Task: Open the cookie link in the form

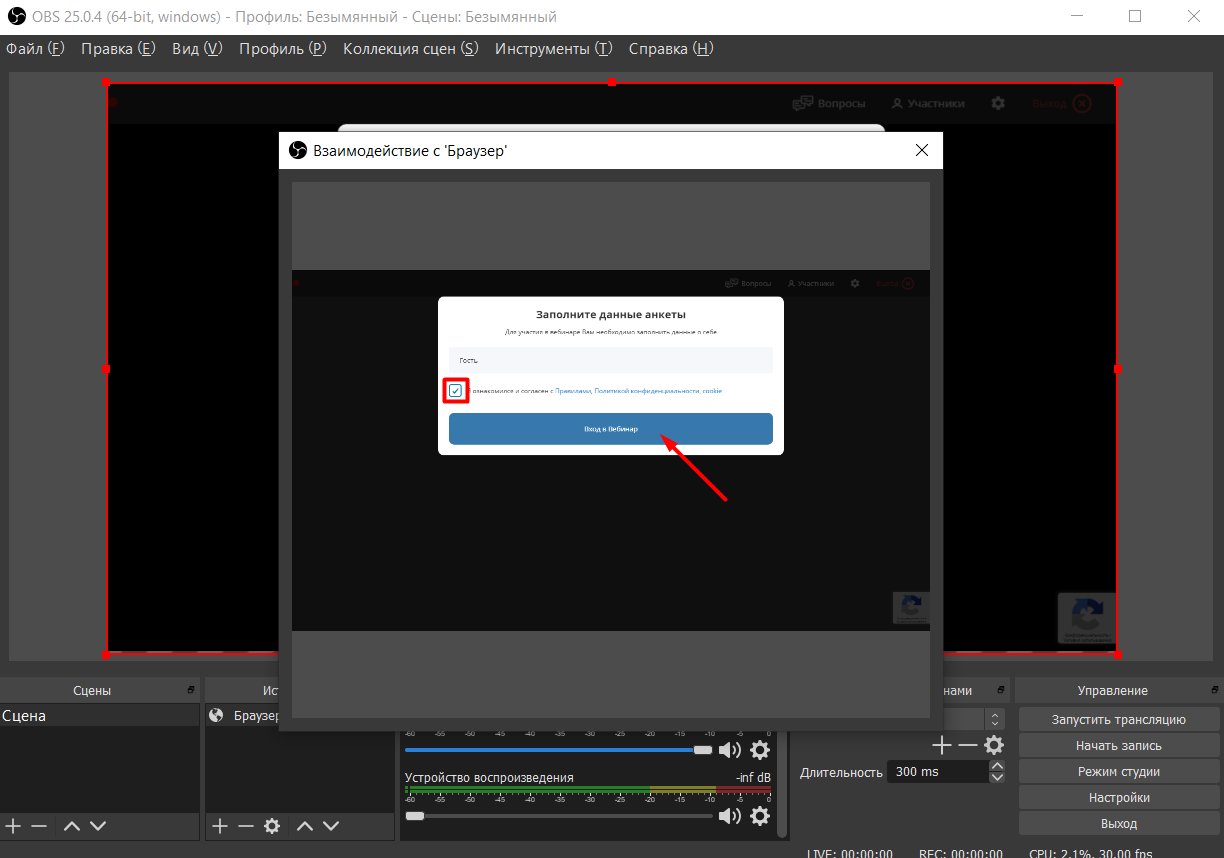Action: [712, 391]
